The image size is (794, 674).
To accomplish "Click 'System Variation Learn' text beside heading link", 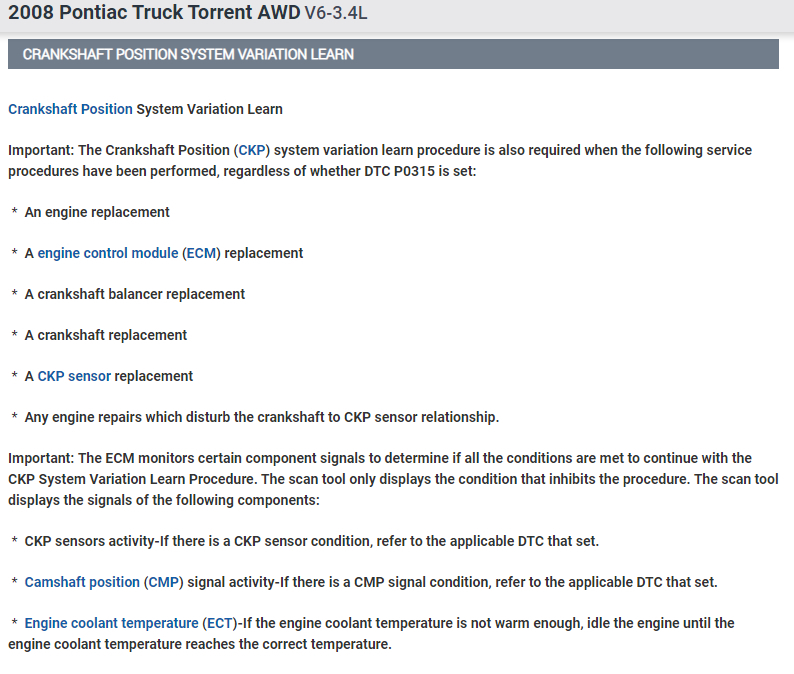I will coord(210,109).
